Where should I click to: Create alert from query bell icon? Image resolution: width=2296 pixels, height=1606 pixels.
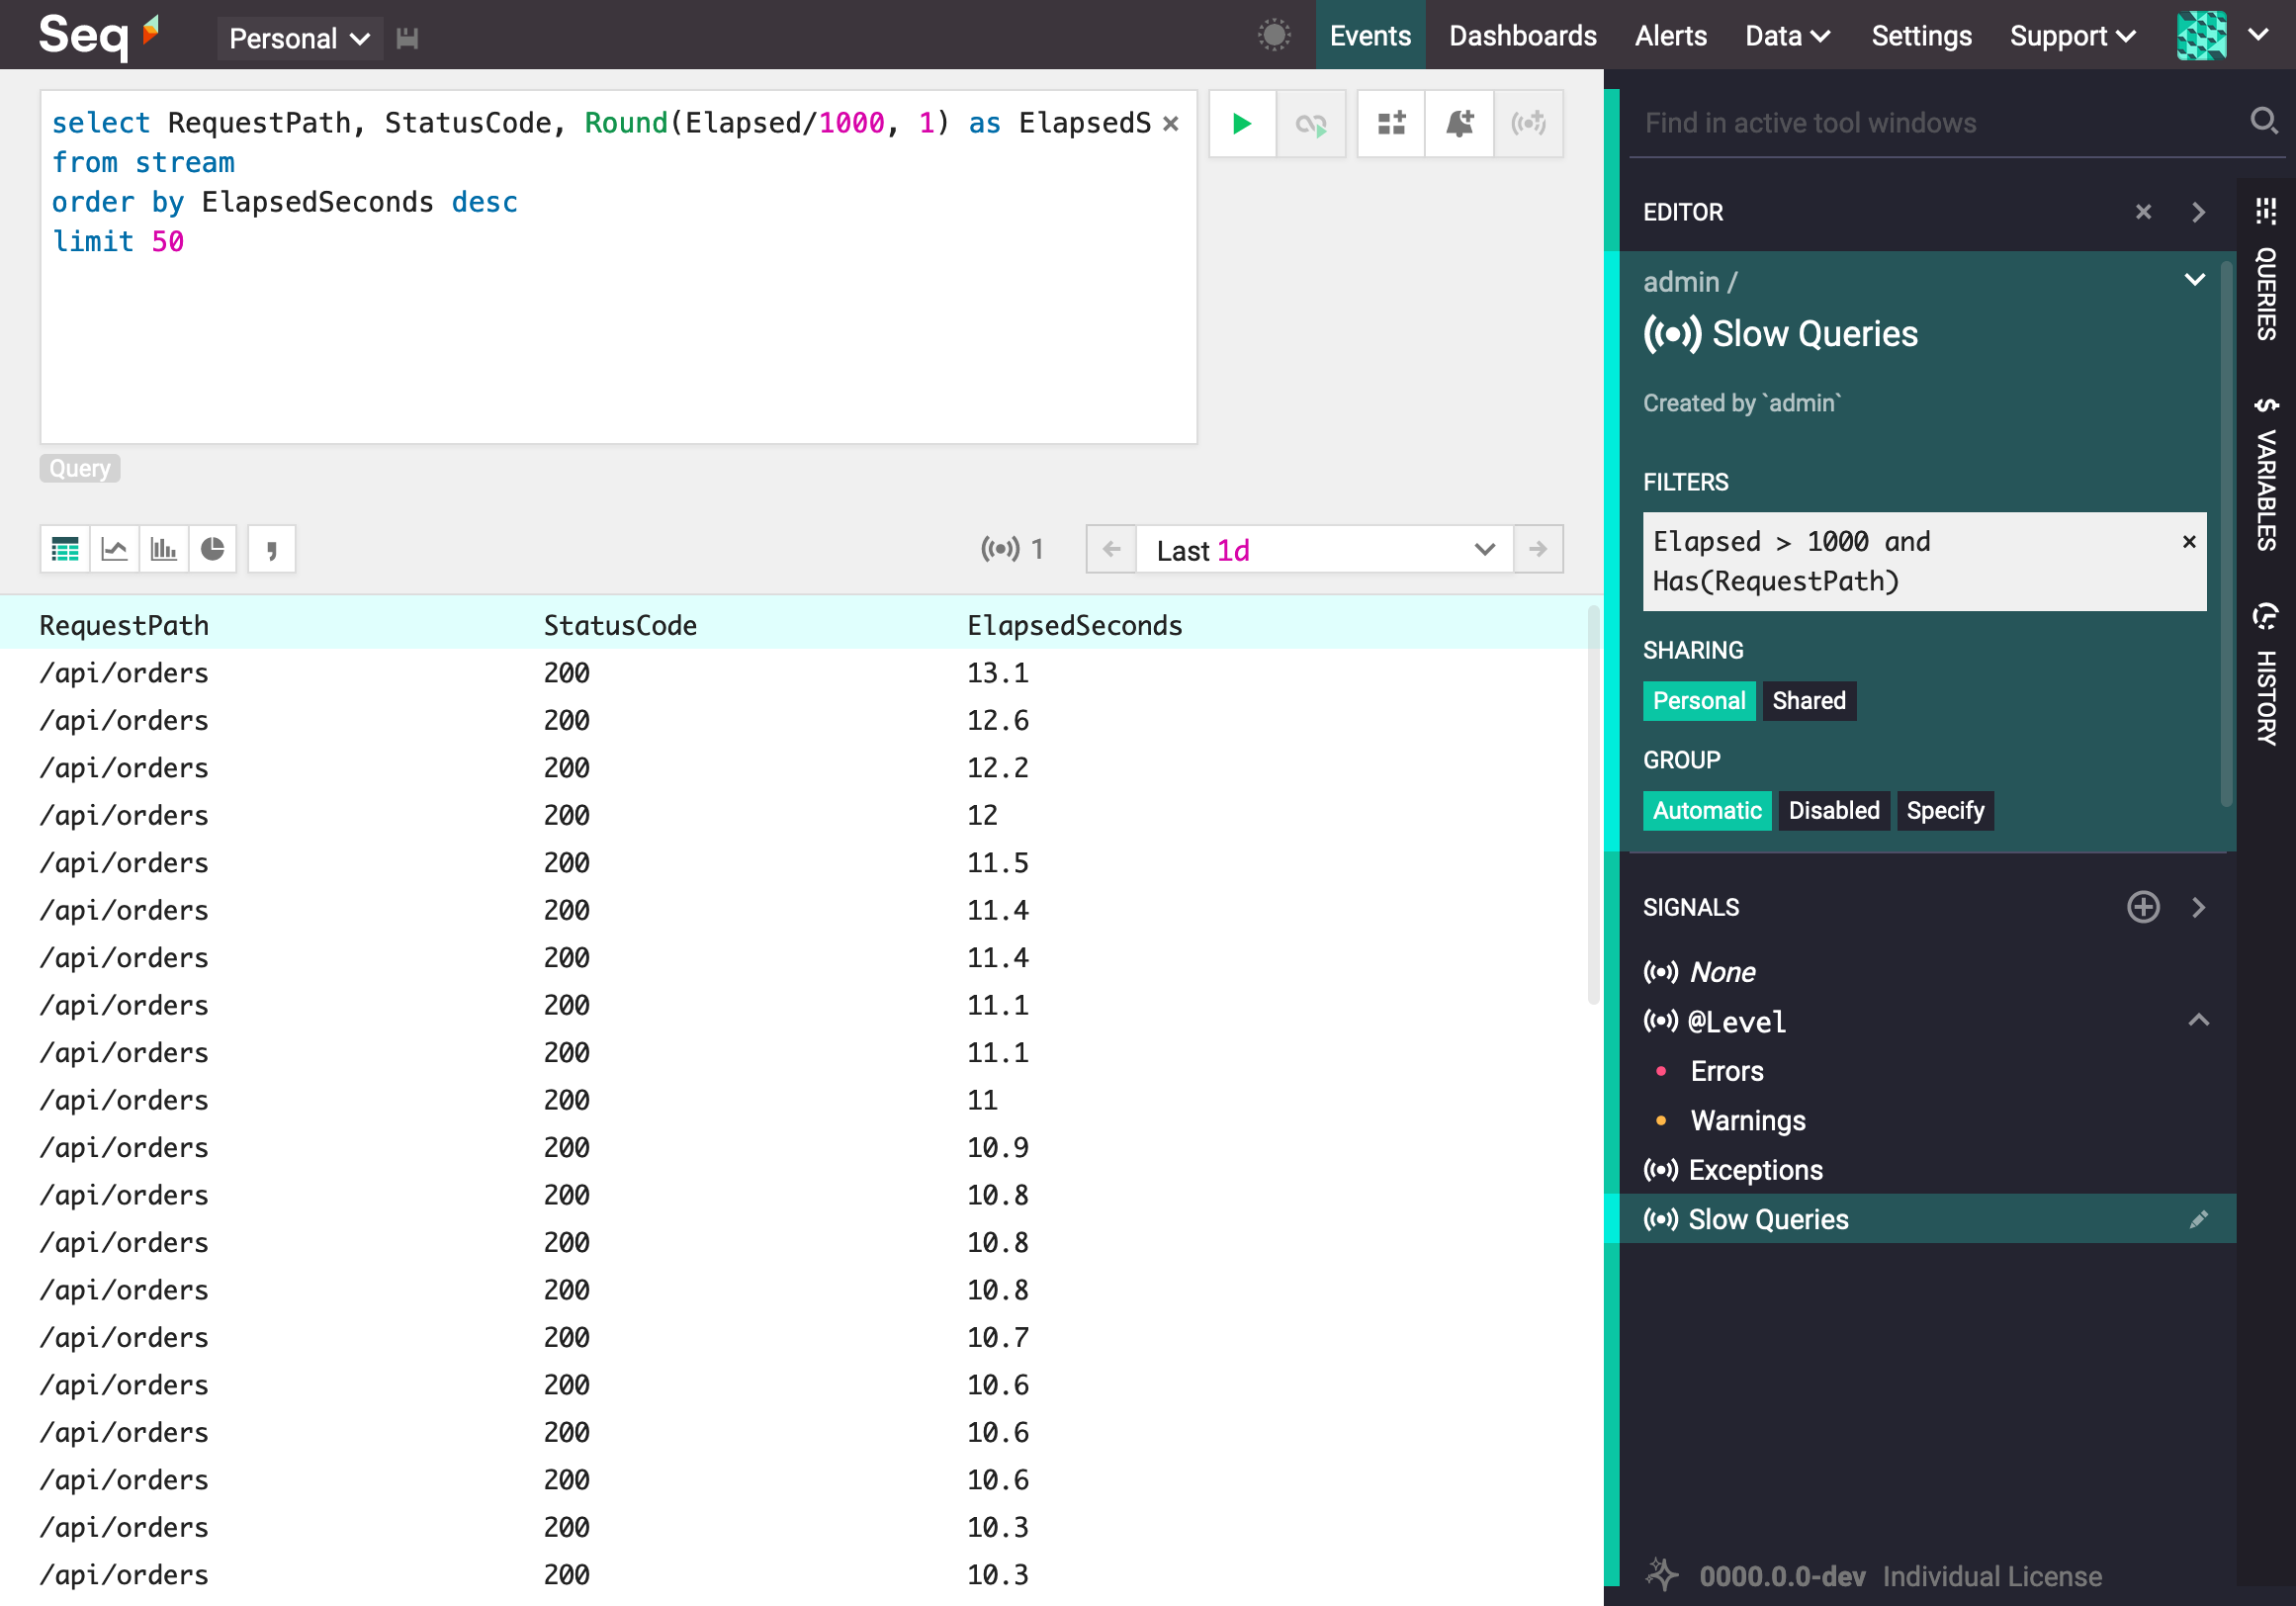click(1459, 124)
